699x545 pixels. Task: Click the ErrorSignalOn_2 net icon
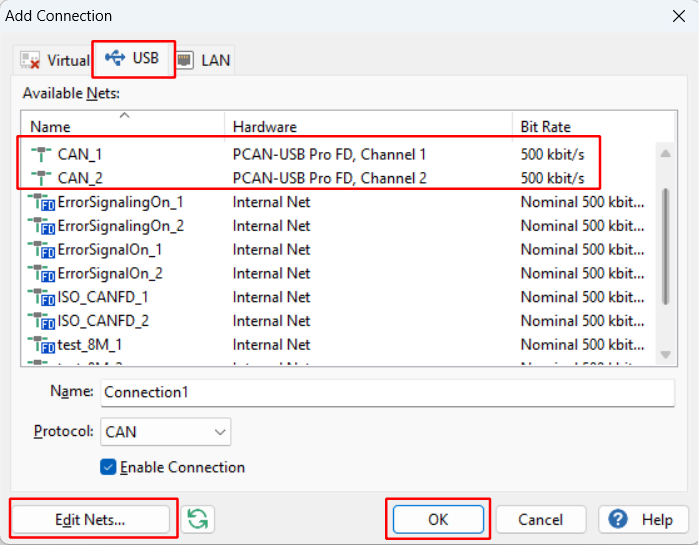click(x=42, y=273)
